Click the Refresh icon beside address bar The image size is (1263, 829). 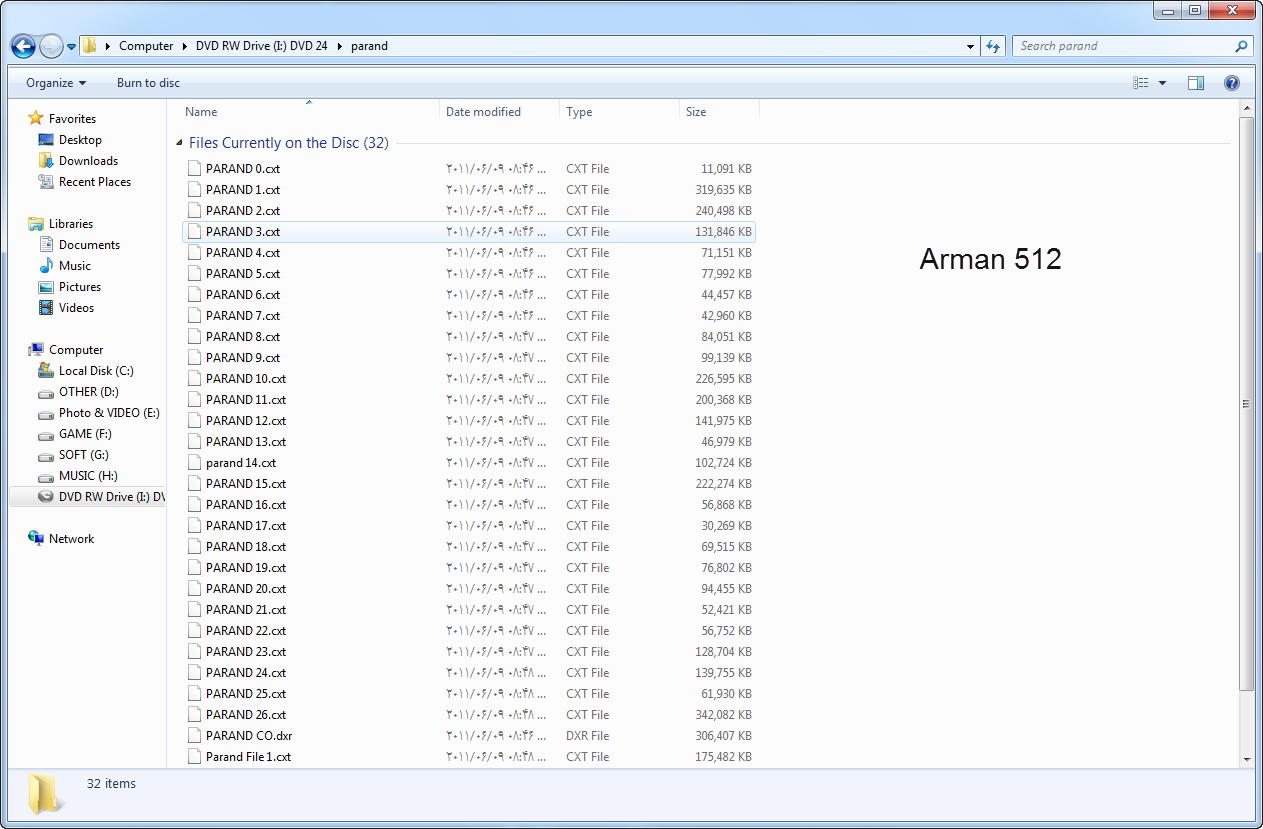[993, 46]
